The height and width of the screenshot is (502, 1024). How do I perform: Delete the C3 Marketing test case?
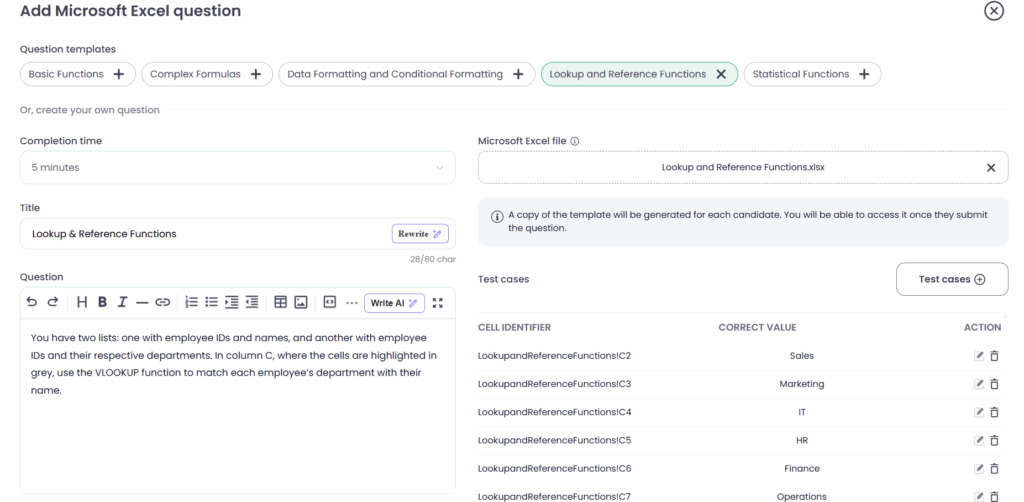(994, 384)
